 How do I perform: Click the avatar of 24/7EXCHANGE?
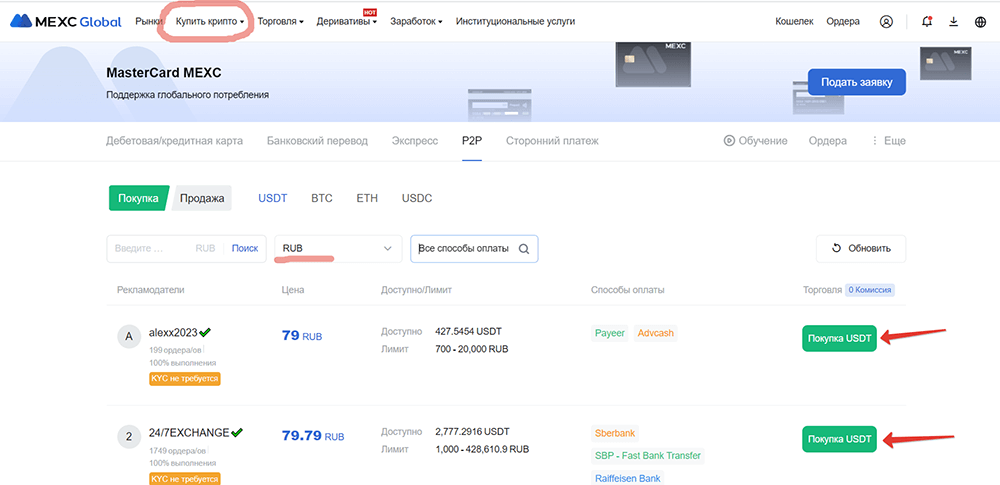(129, 436)
